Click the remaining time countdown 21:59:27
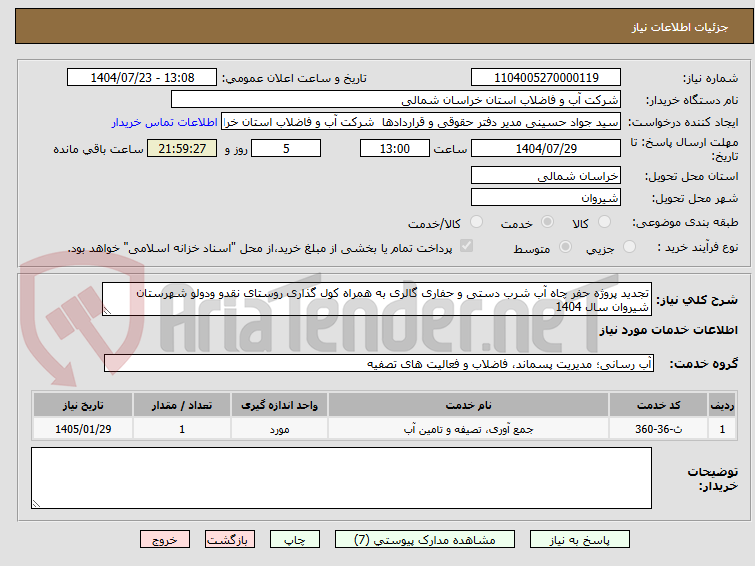This screenshot has height=566, width=755. coord(182,148)
